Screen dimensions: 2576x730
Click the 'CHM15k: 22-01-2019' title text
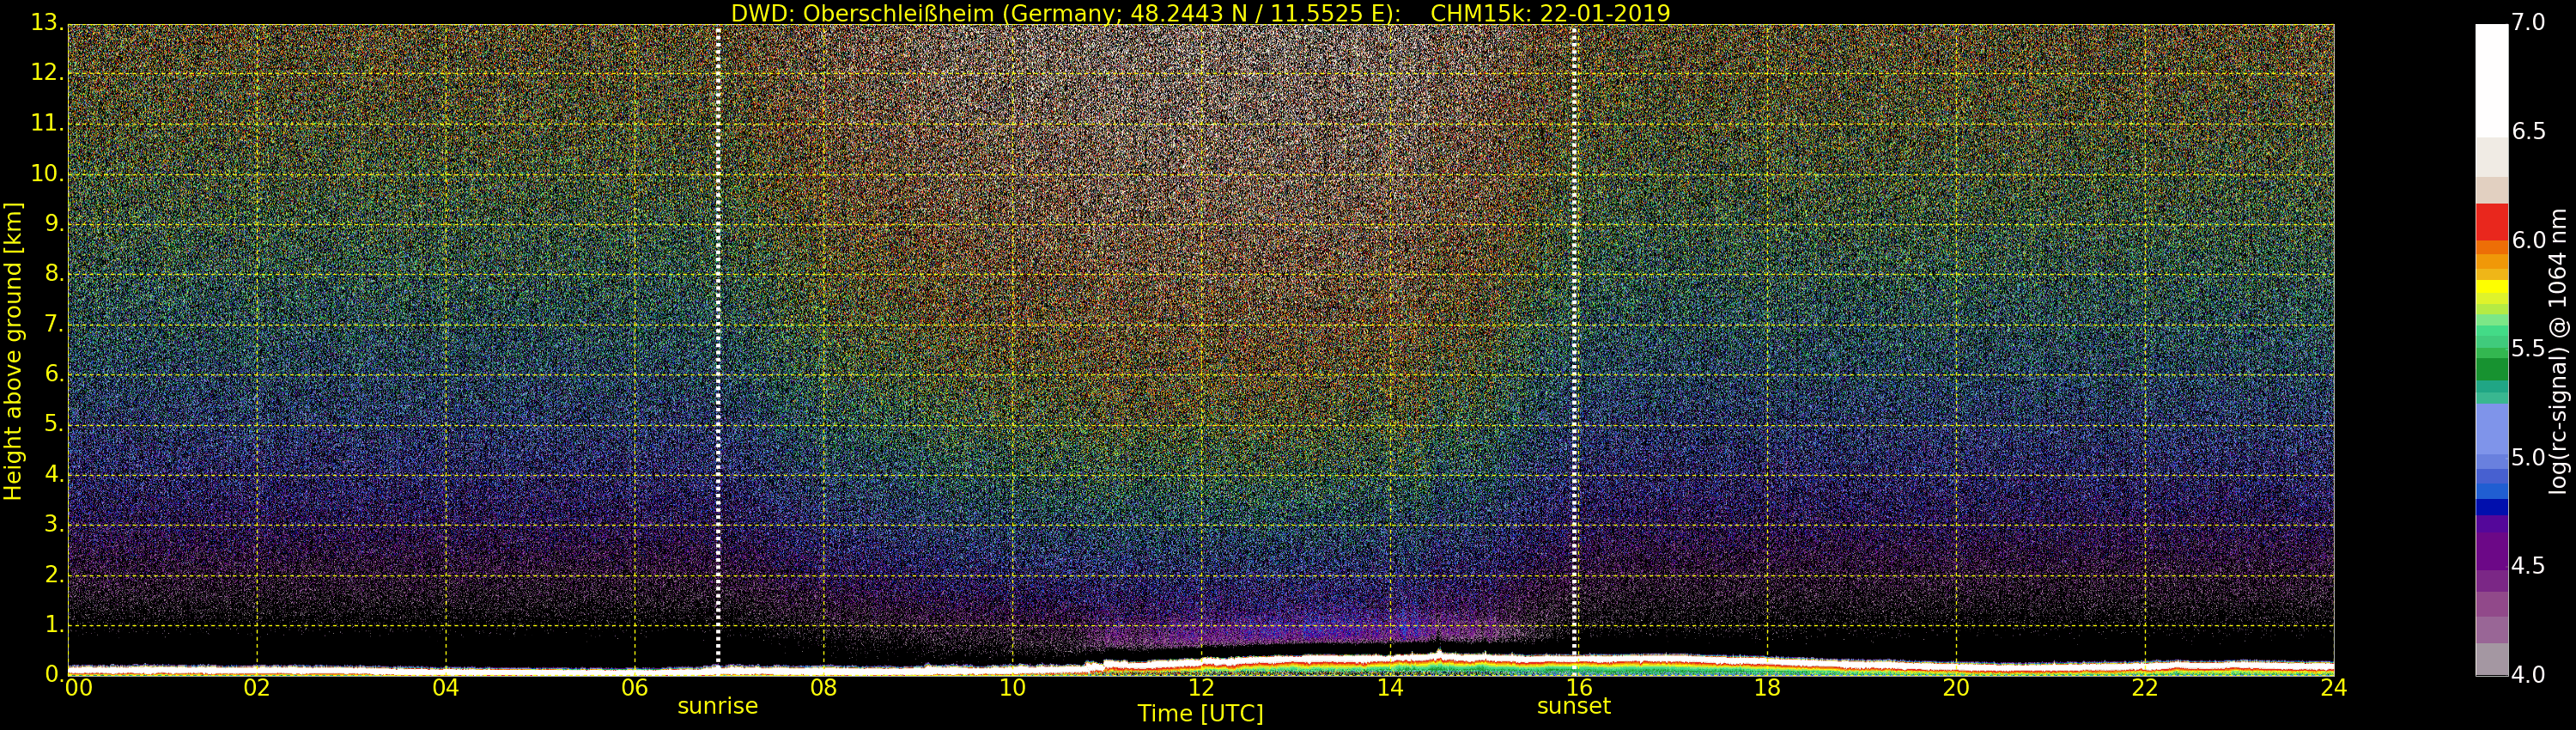click(x=1550, y=13)
